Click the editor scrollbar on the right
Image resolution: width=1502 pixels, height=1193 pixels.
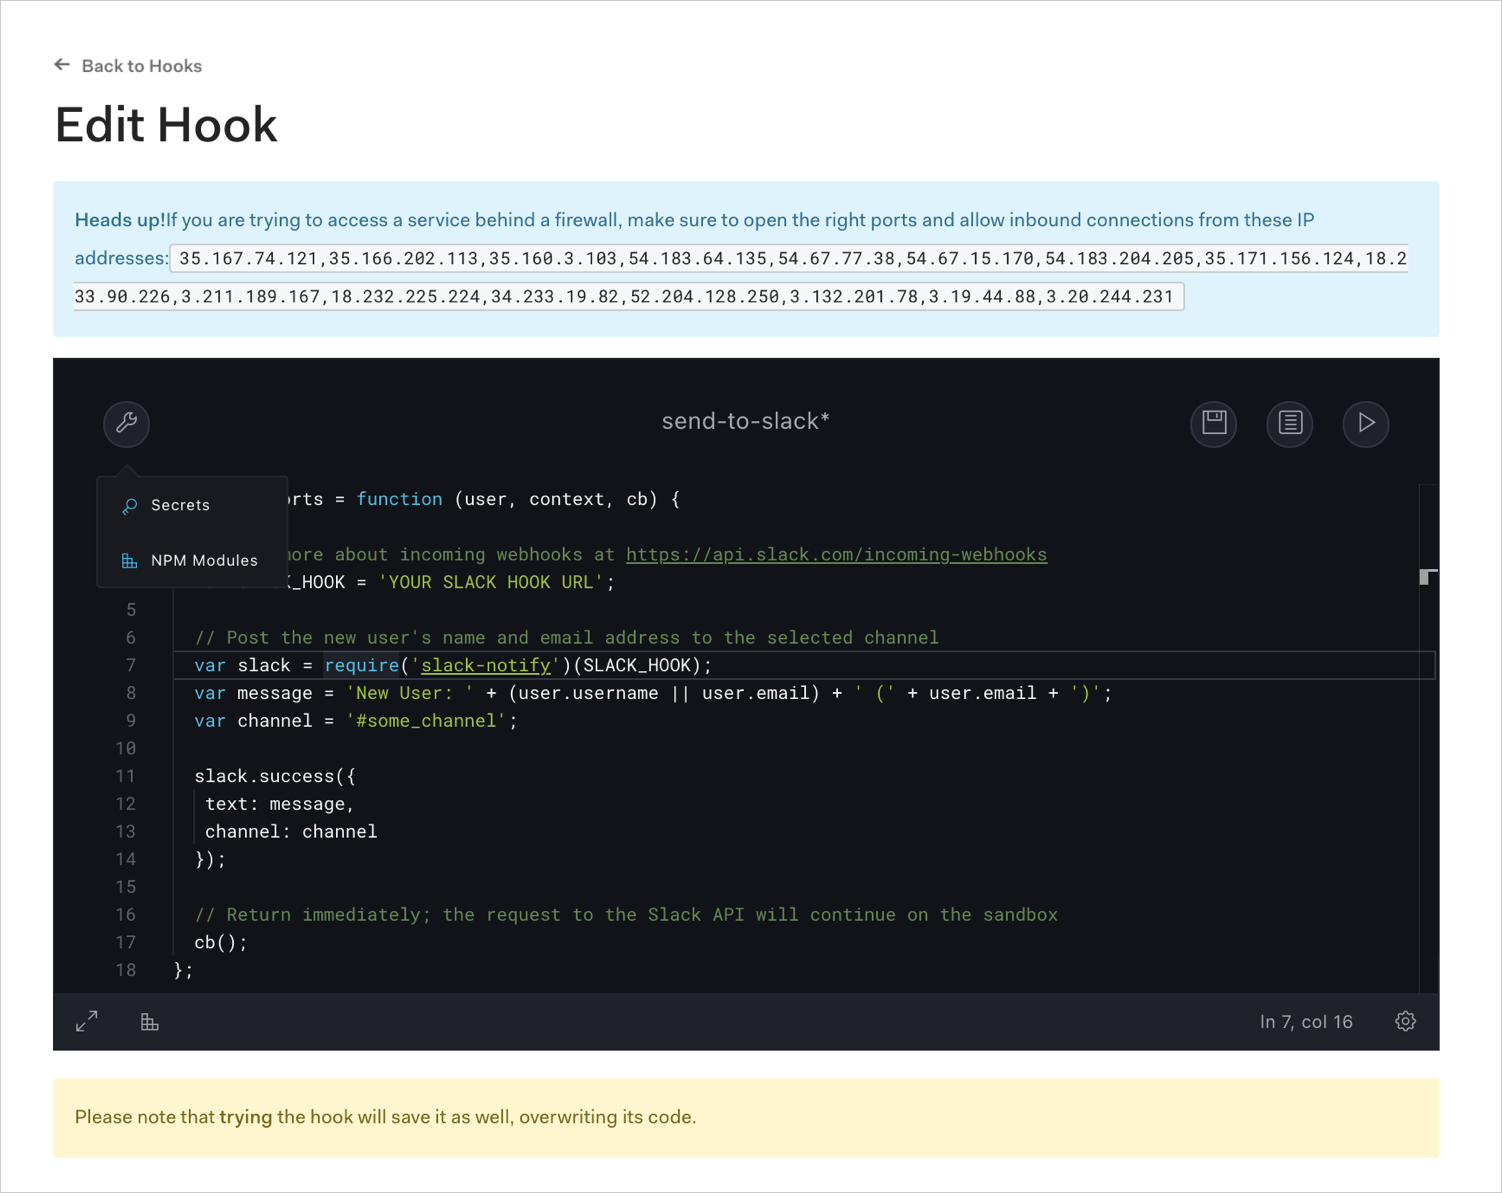pos(1426,578)
